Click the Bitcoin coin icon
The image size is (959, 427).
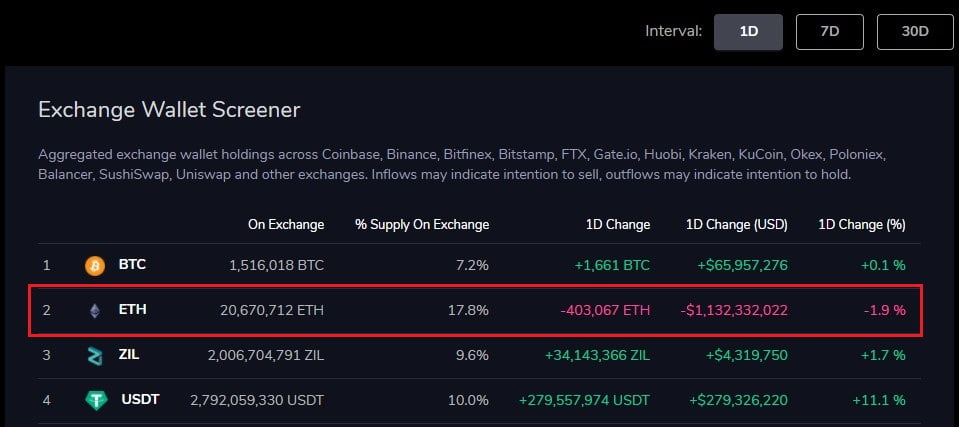click(x=95, y=266)
